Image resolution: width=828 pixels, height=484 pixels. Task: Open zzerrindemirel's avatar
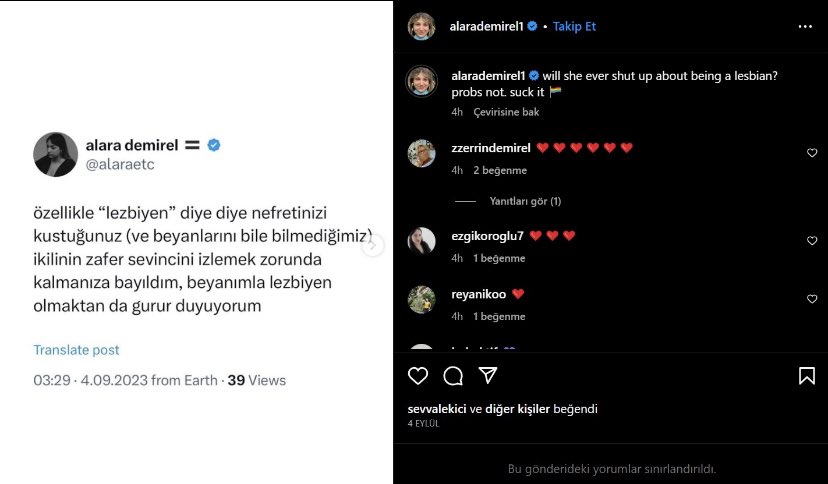click(x=422, y=153)
